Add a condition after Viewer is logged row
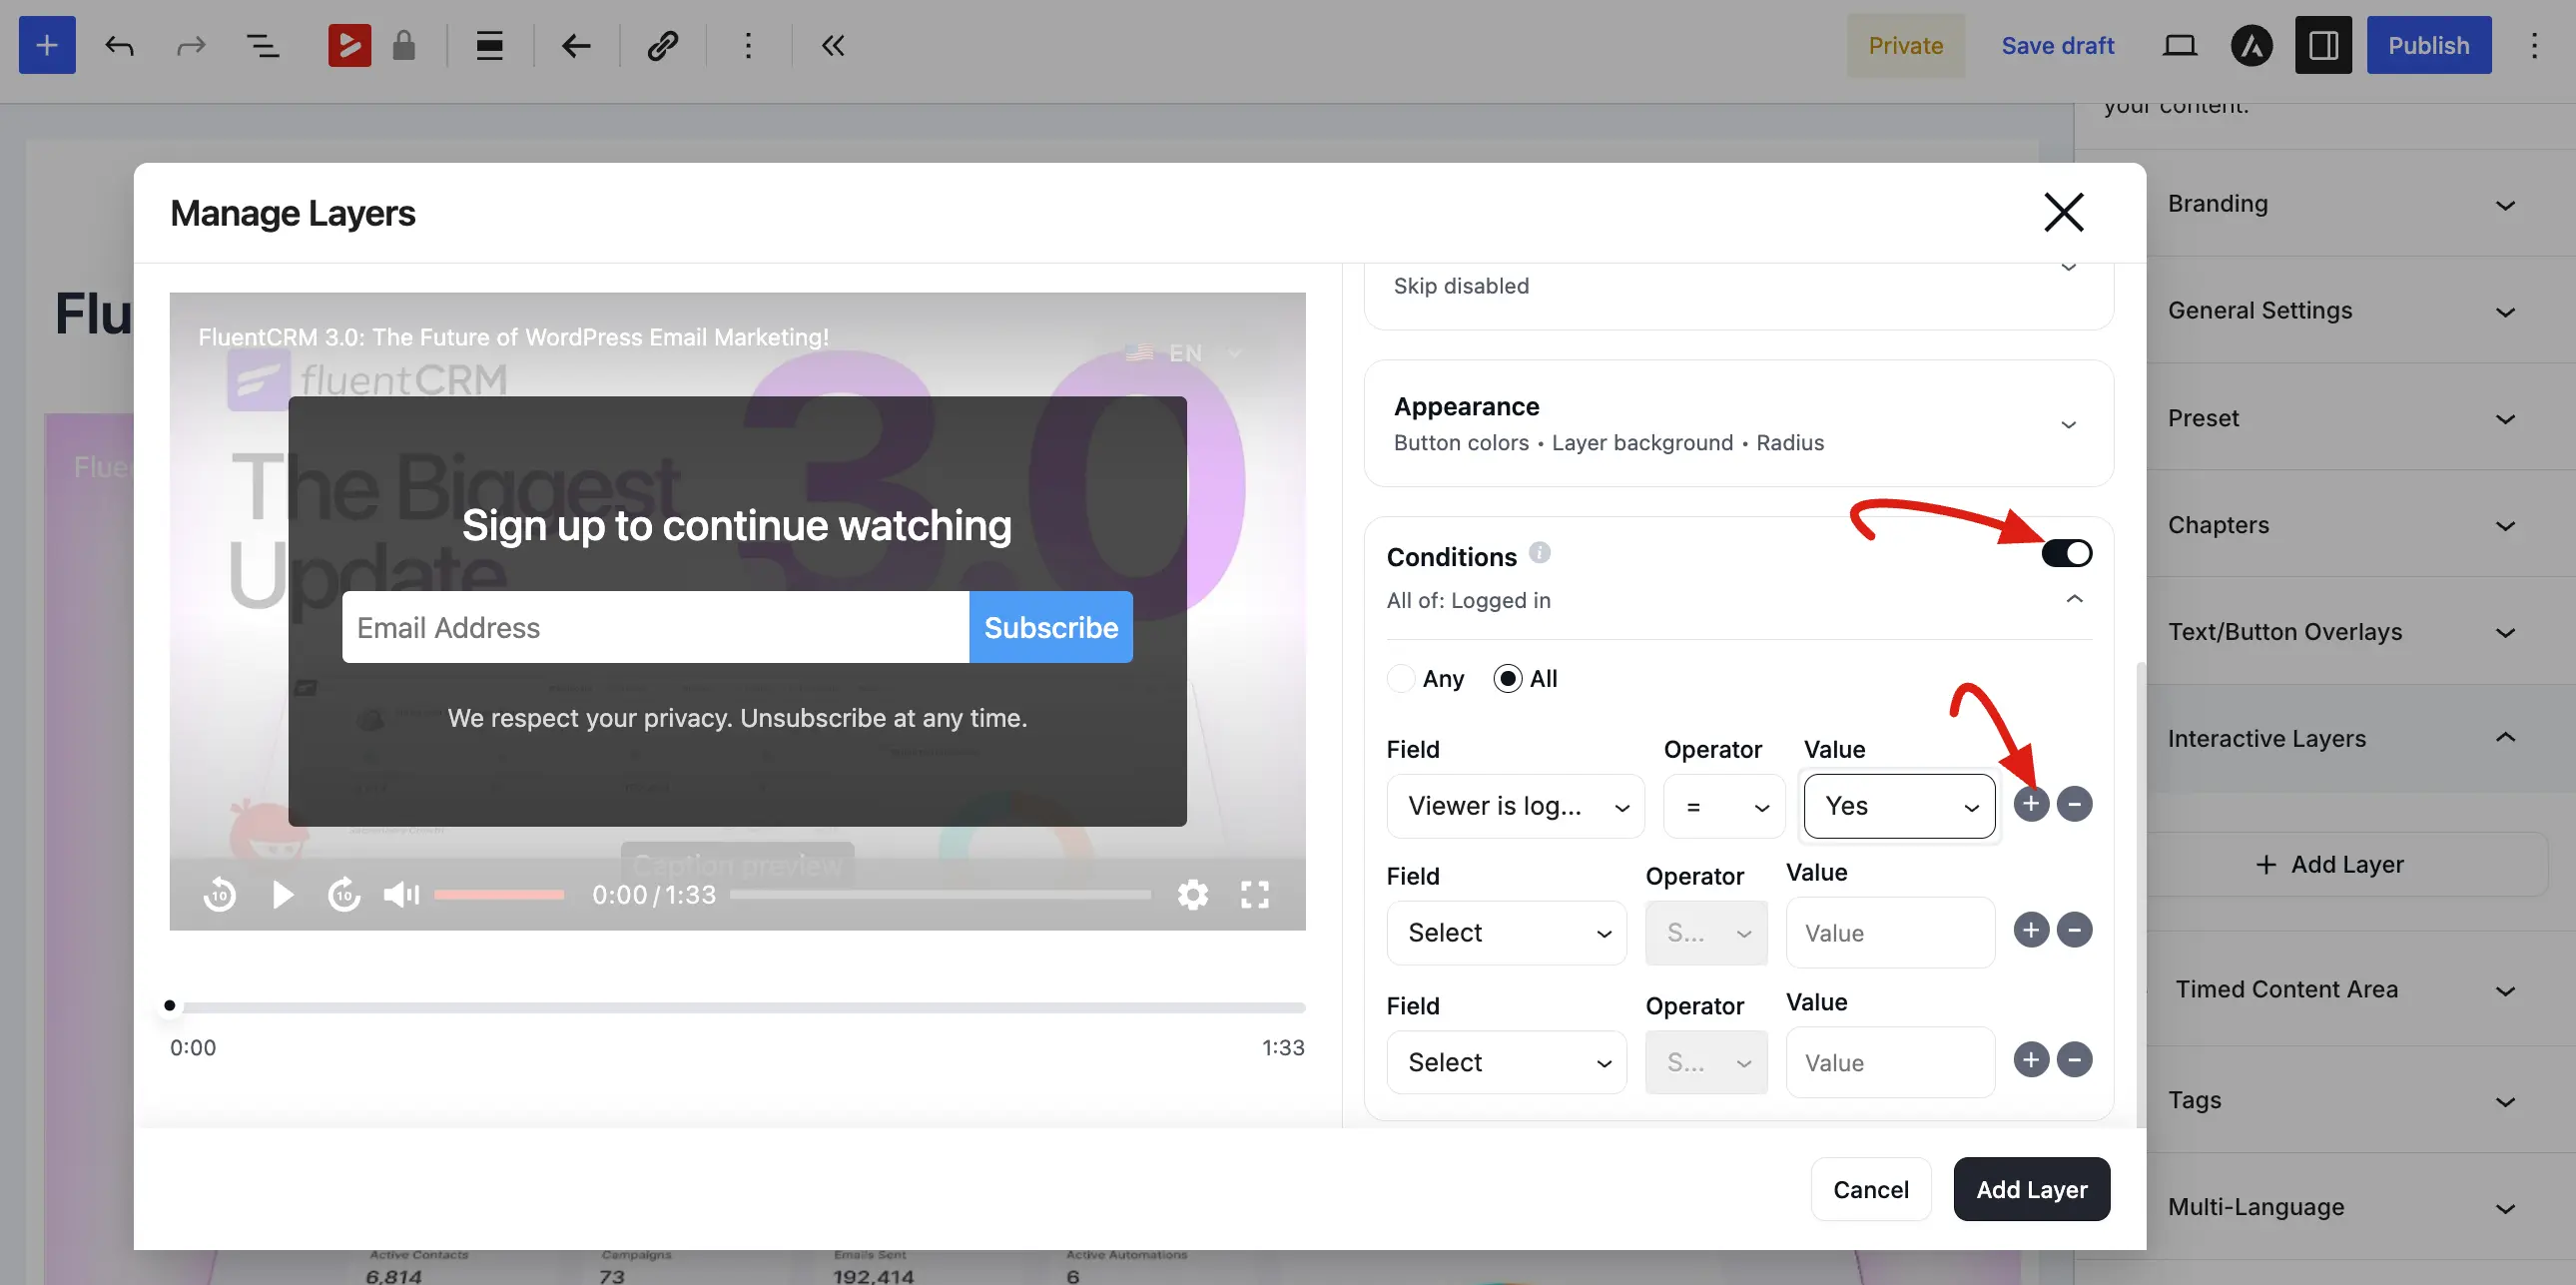Viewport: 2576px width, 1285px height. [x=2031, y=804]
